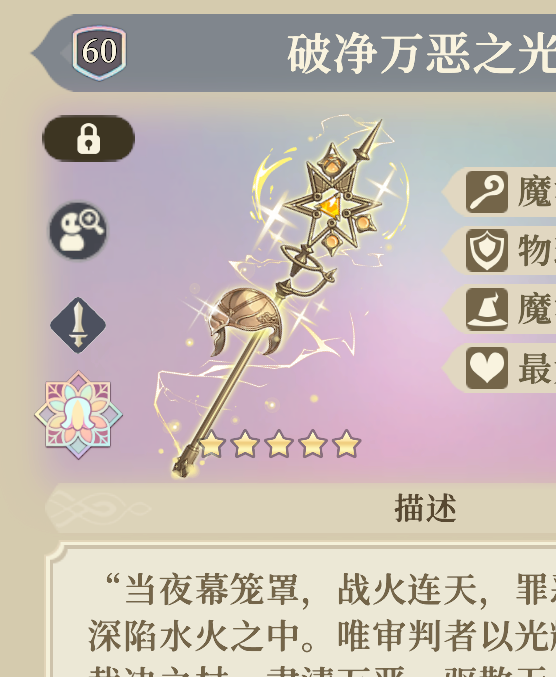Viewport: 556px width, 677px height.
Task: Click the left arrow edge of title bar
Action: [45, 53]
